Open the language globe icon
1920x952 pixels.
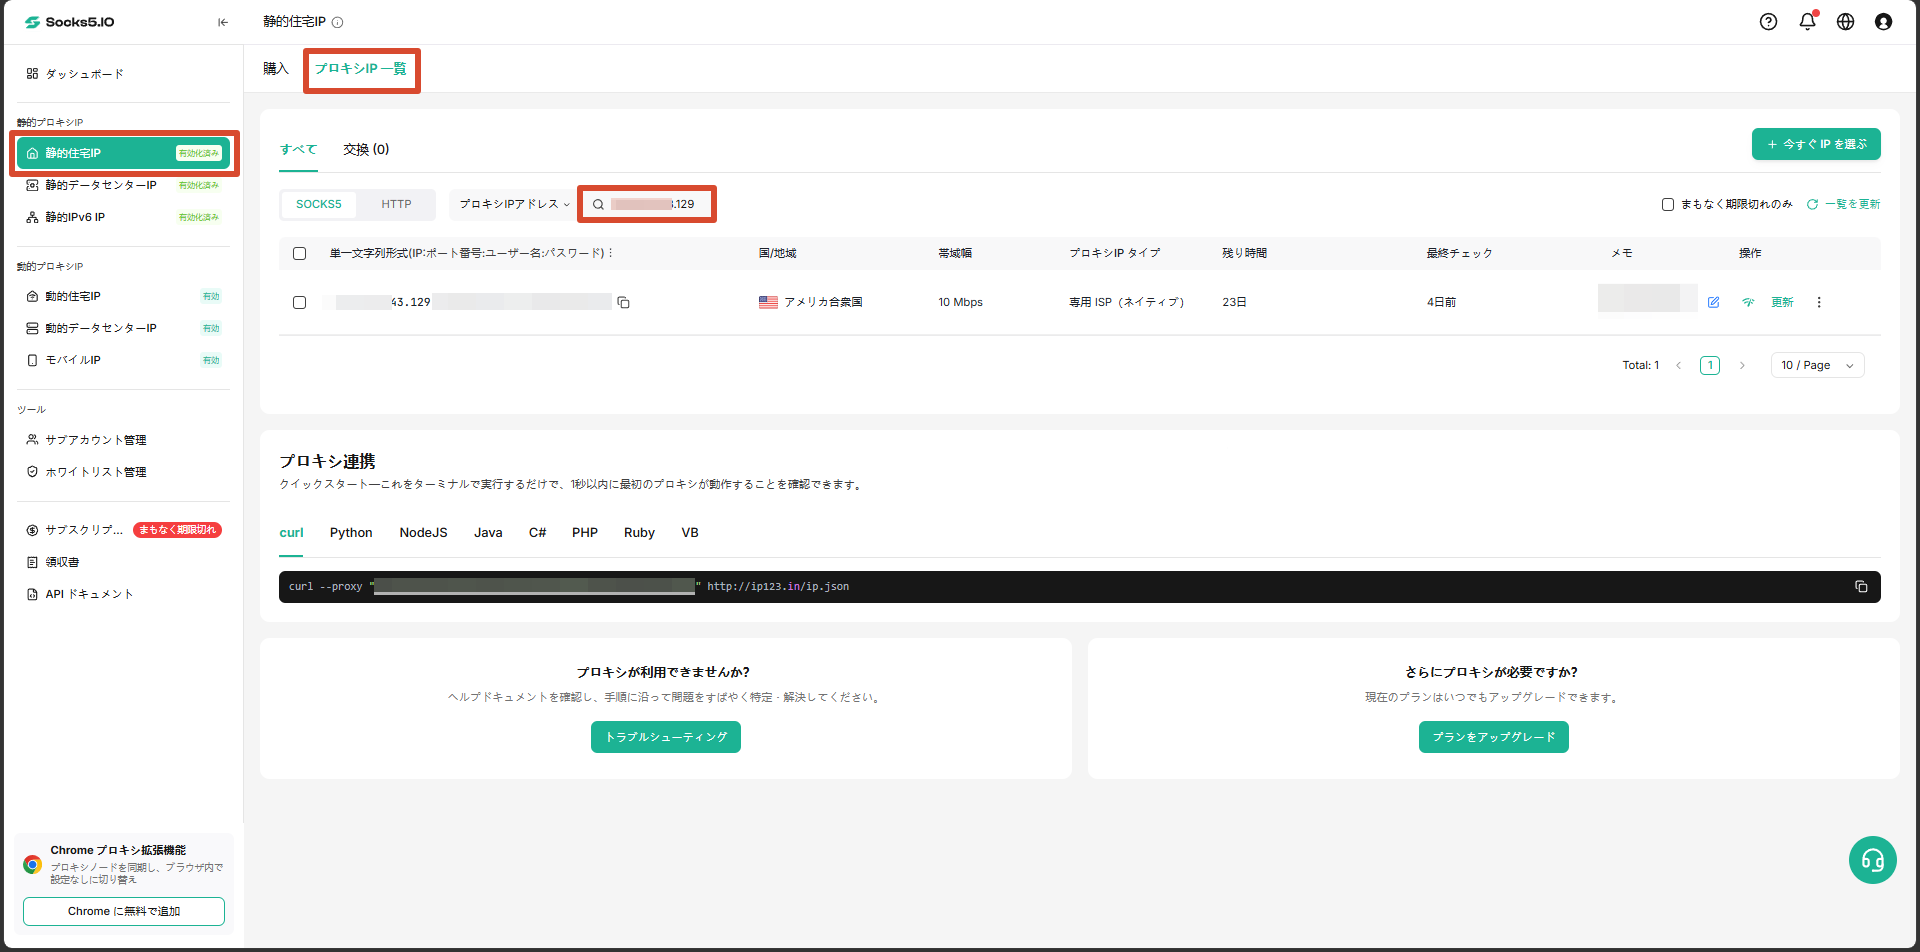coord(1845,22)
